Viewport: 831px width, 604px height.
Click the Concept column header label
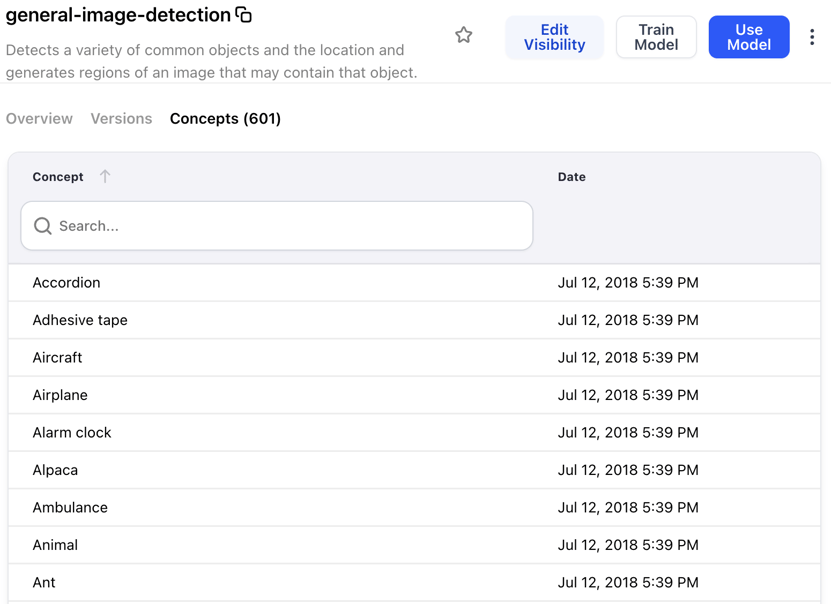(58, 177)
